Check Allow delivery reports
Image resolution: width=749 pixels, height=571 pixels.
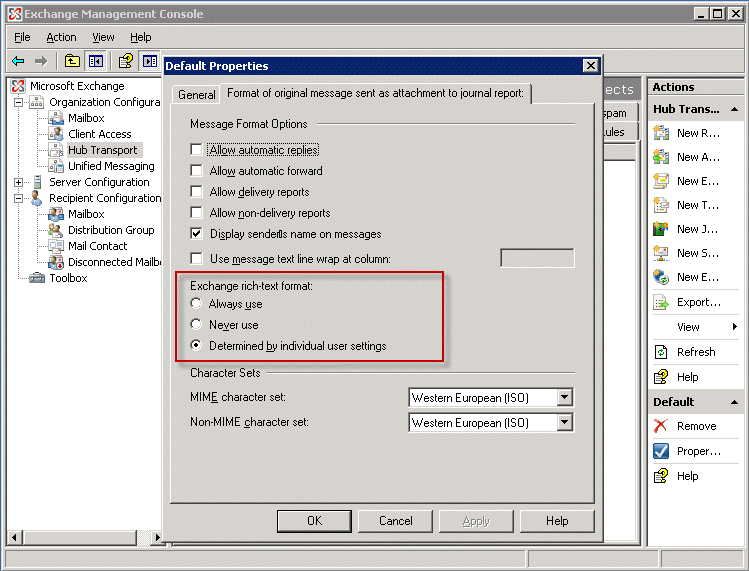196,192
